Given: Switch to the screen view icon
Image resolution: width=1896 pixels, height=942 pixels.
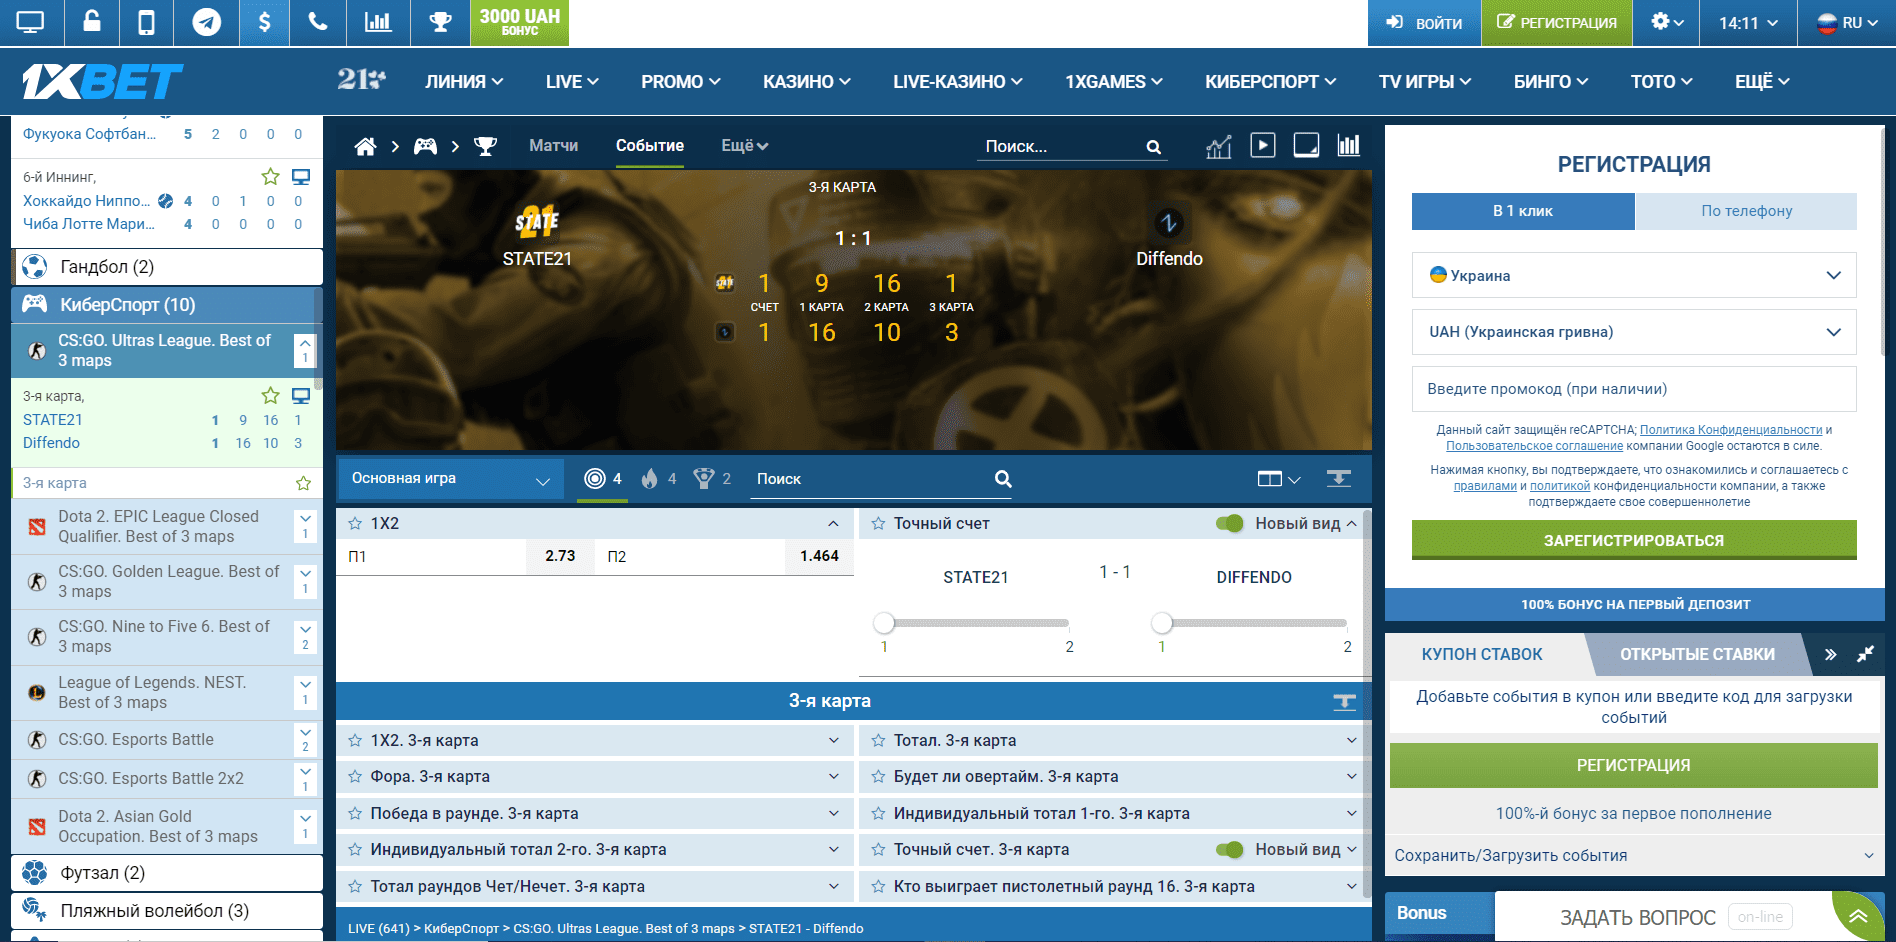Looking at the screenshot, I should [1306, 145].
